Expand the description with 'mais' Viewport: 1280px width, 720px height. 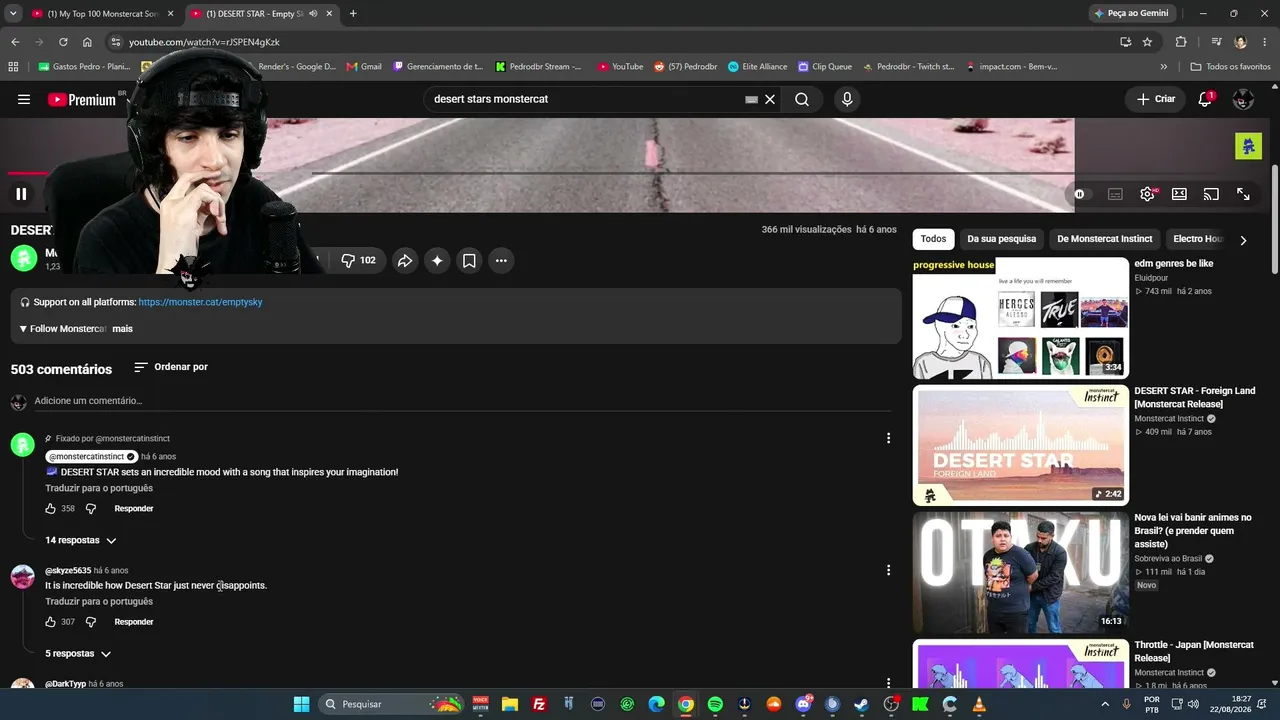point(122,329)
